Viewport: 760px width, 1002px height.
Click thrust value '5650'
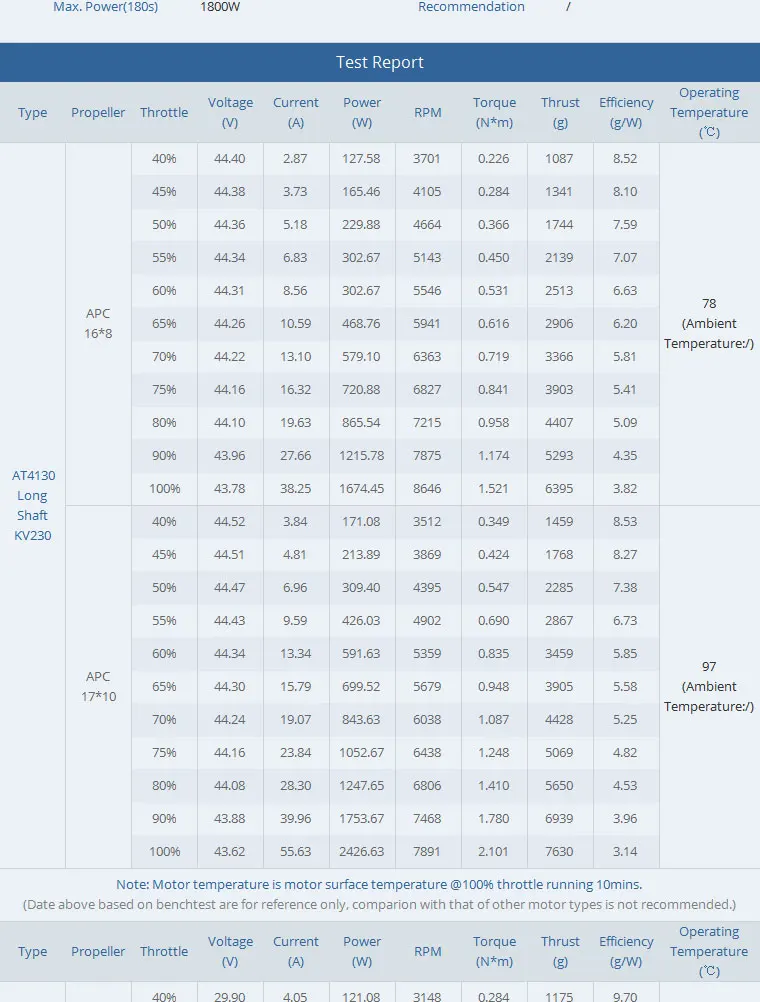(559, 786)
